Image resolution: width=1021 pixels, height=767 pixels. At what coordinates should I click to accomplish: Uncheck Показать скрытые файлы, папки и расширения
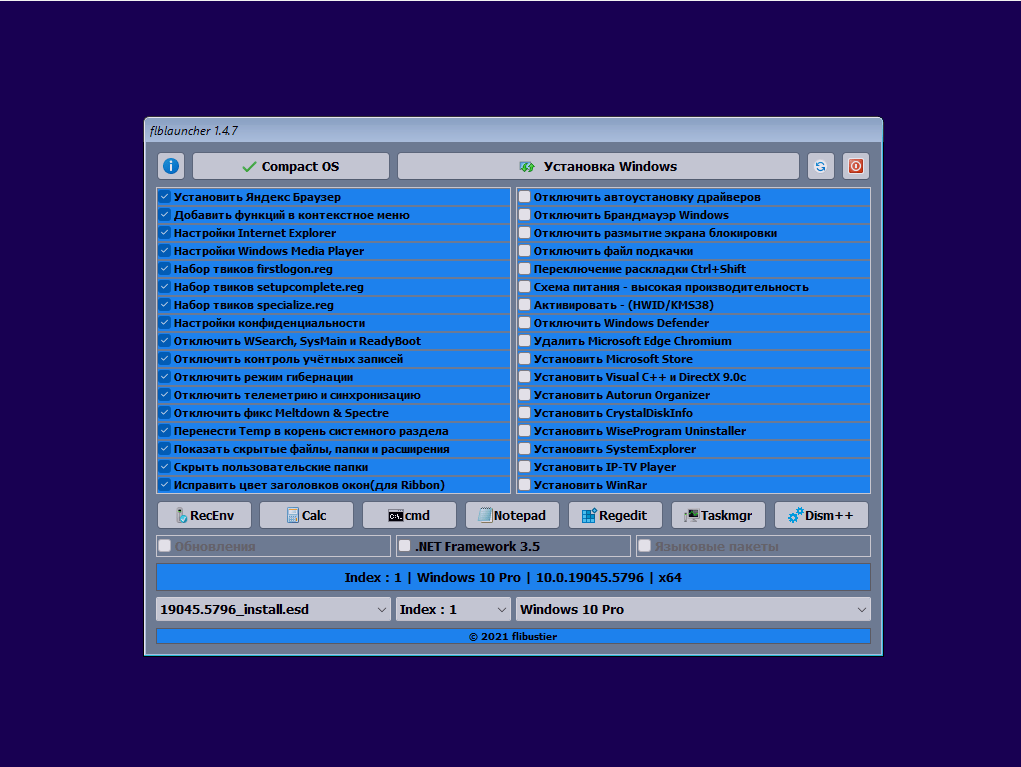click(x=165, y=449)
